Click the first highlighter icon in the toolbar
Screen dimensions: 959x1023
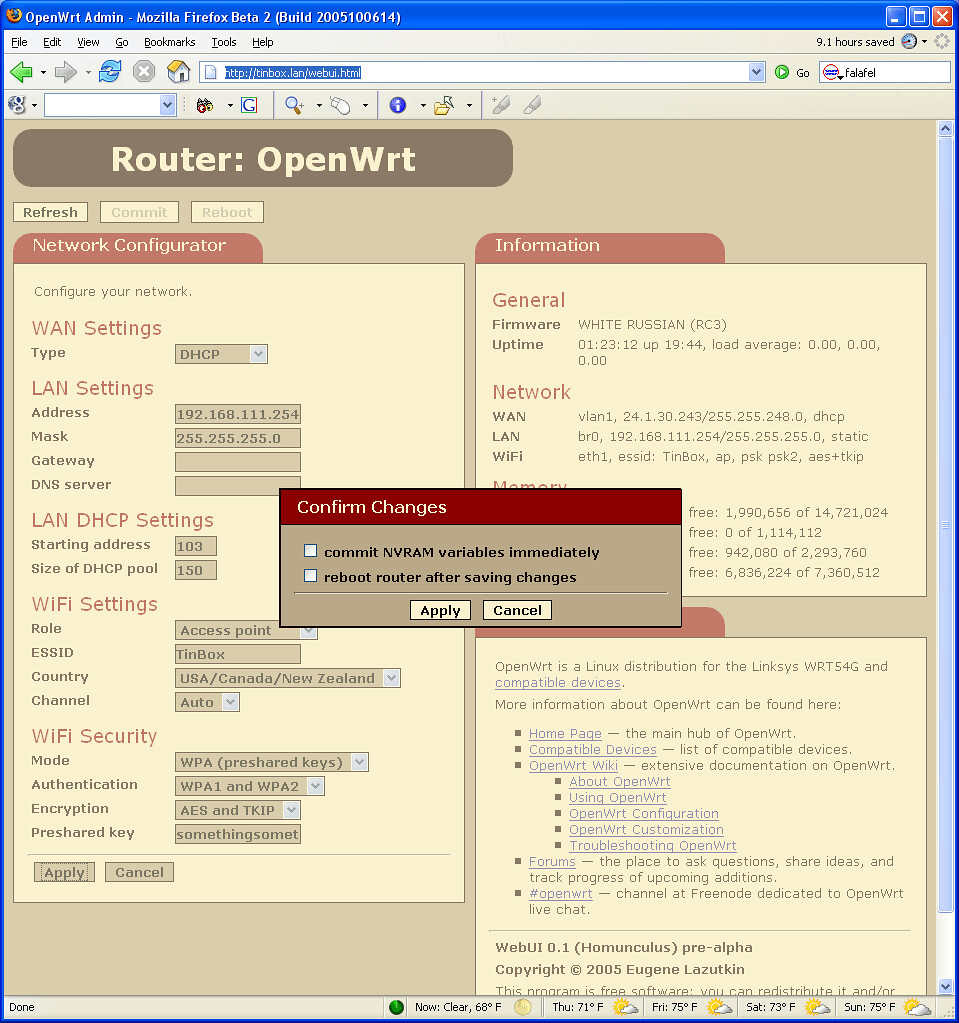[500, 104]
